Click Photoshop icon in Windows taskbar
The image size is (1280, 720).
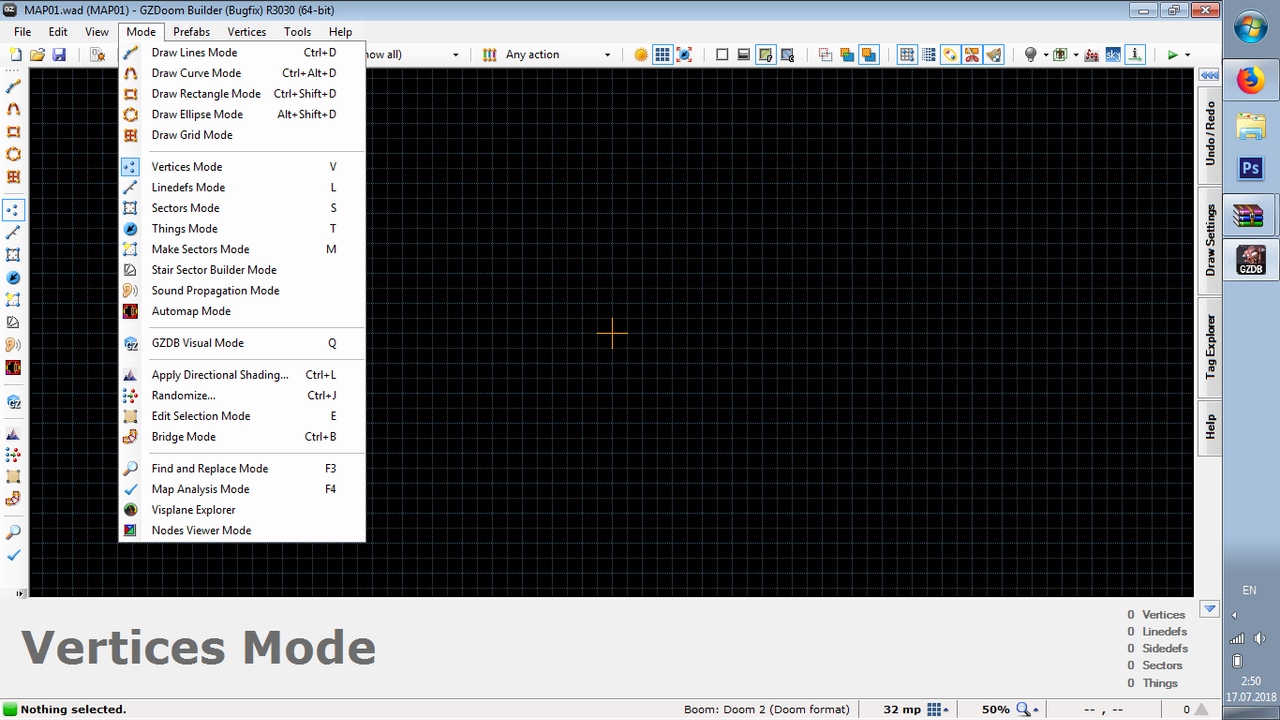1250,169
